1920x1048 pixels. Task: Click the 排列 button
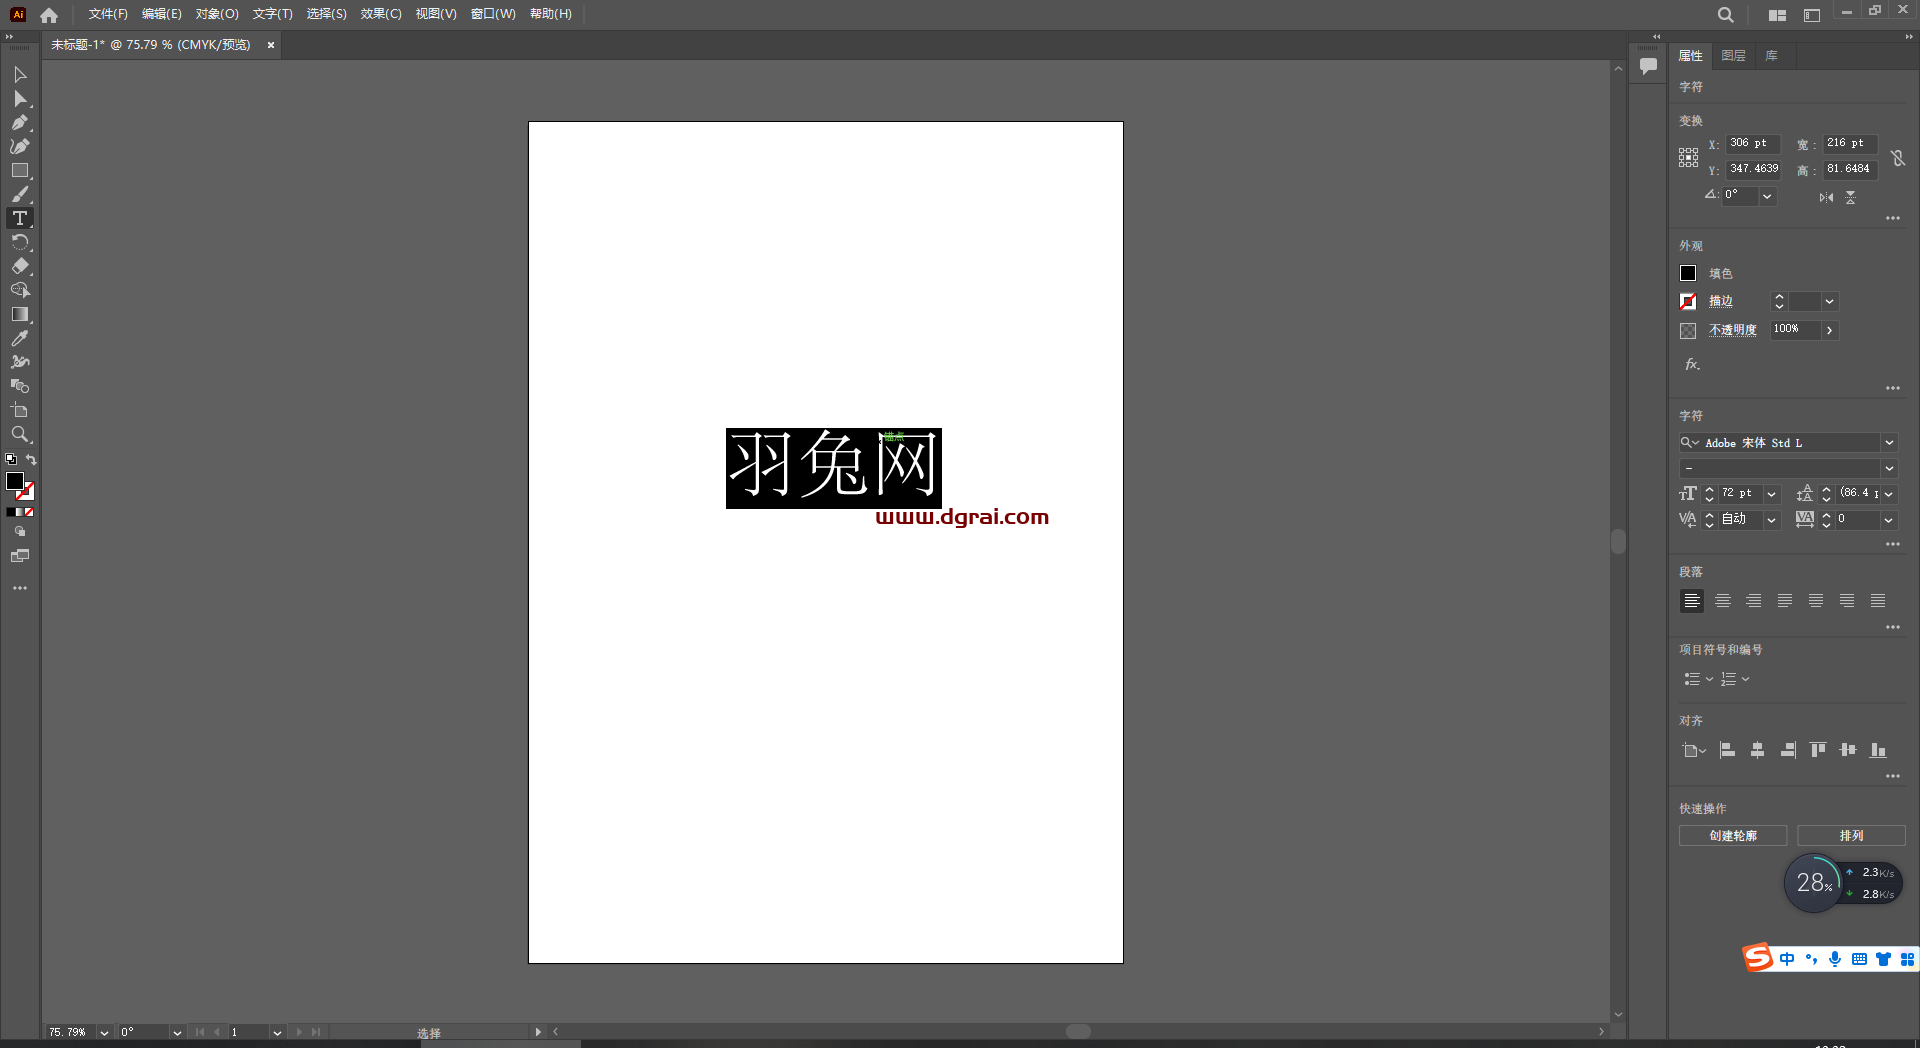click(1850, 836)
